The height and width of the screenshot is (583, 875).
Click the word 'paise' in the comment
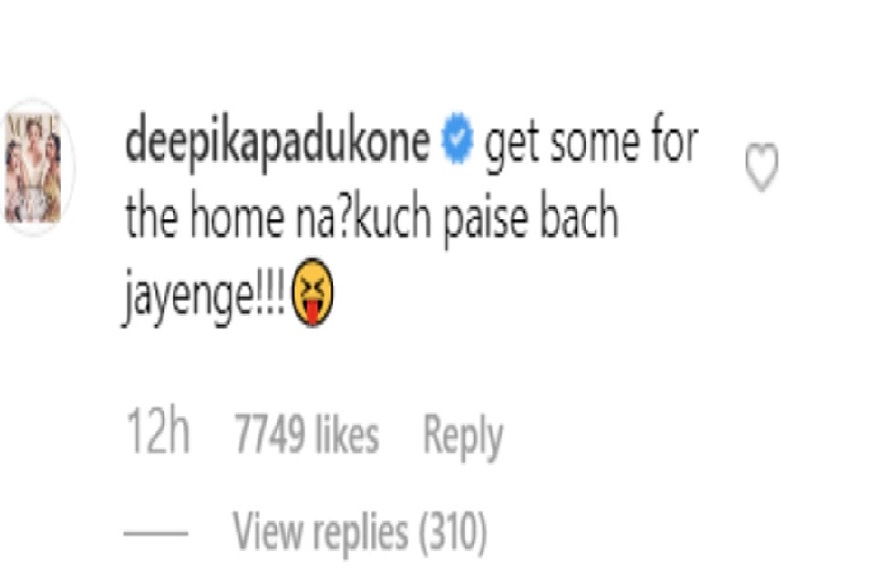485,221
